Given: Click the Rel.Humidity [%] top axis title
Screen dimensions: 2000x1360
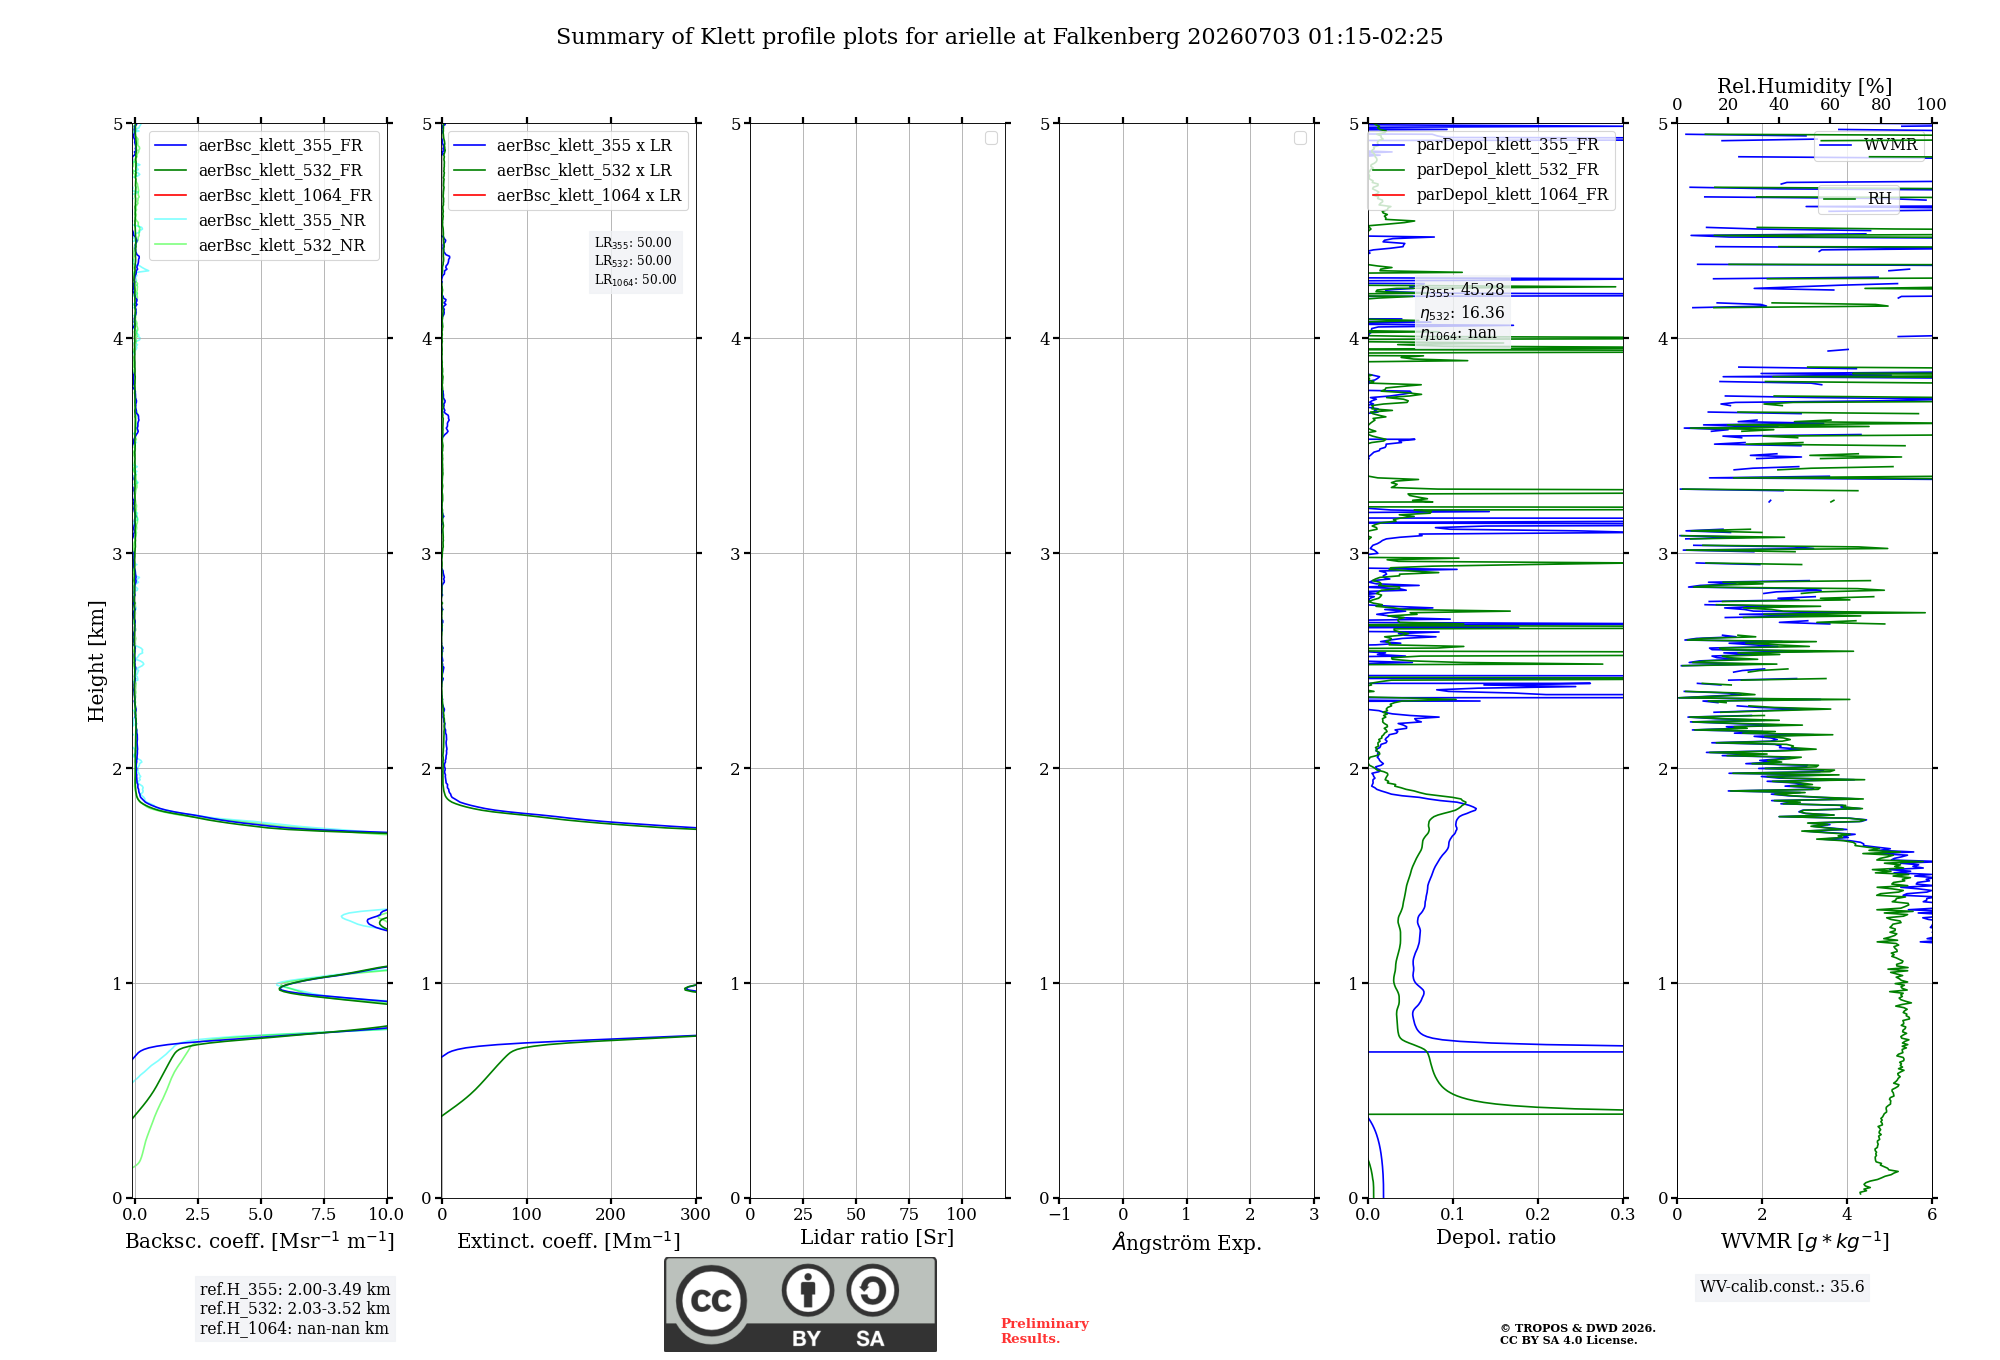Looking at the screenshot, I should (1805, 86).
